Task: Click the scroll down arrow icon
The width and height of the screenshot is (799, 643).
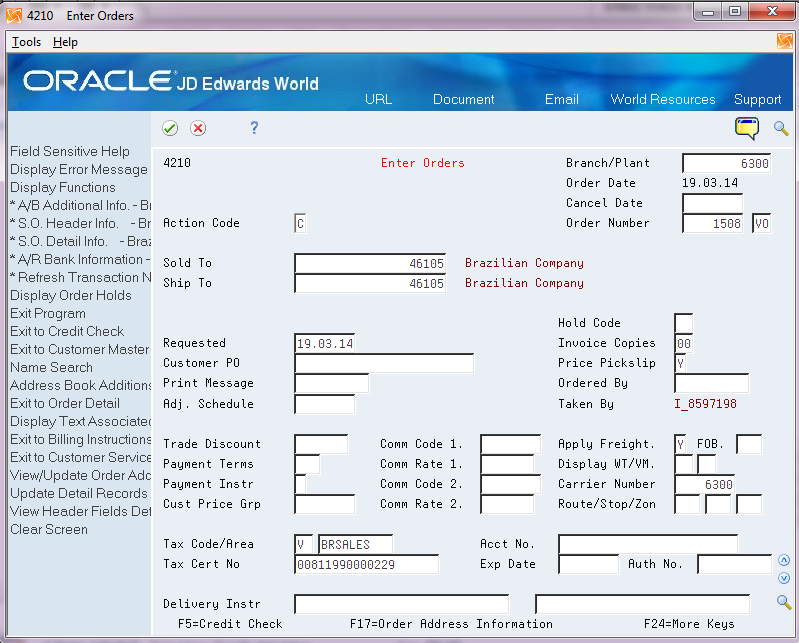Action: (x=784, y=578)
